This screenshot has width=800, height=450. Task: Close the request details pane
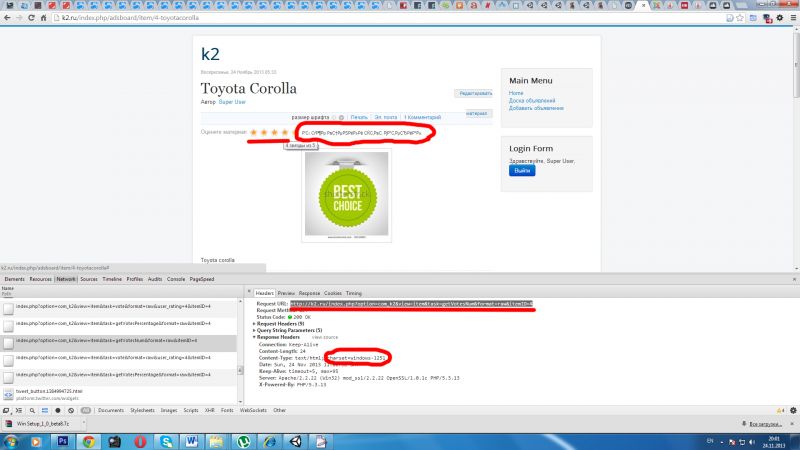(249, 292)
